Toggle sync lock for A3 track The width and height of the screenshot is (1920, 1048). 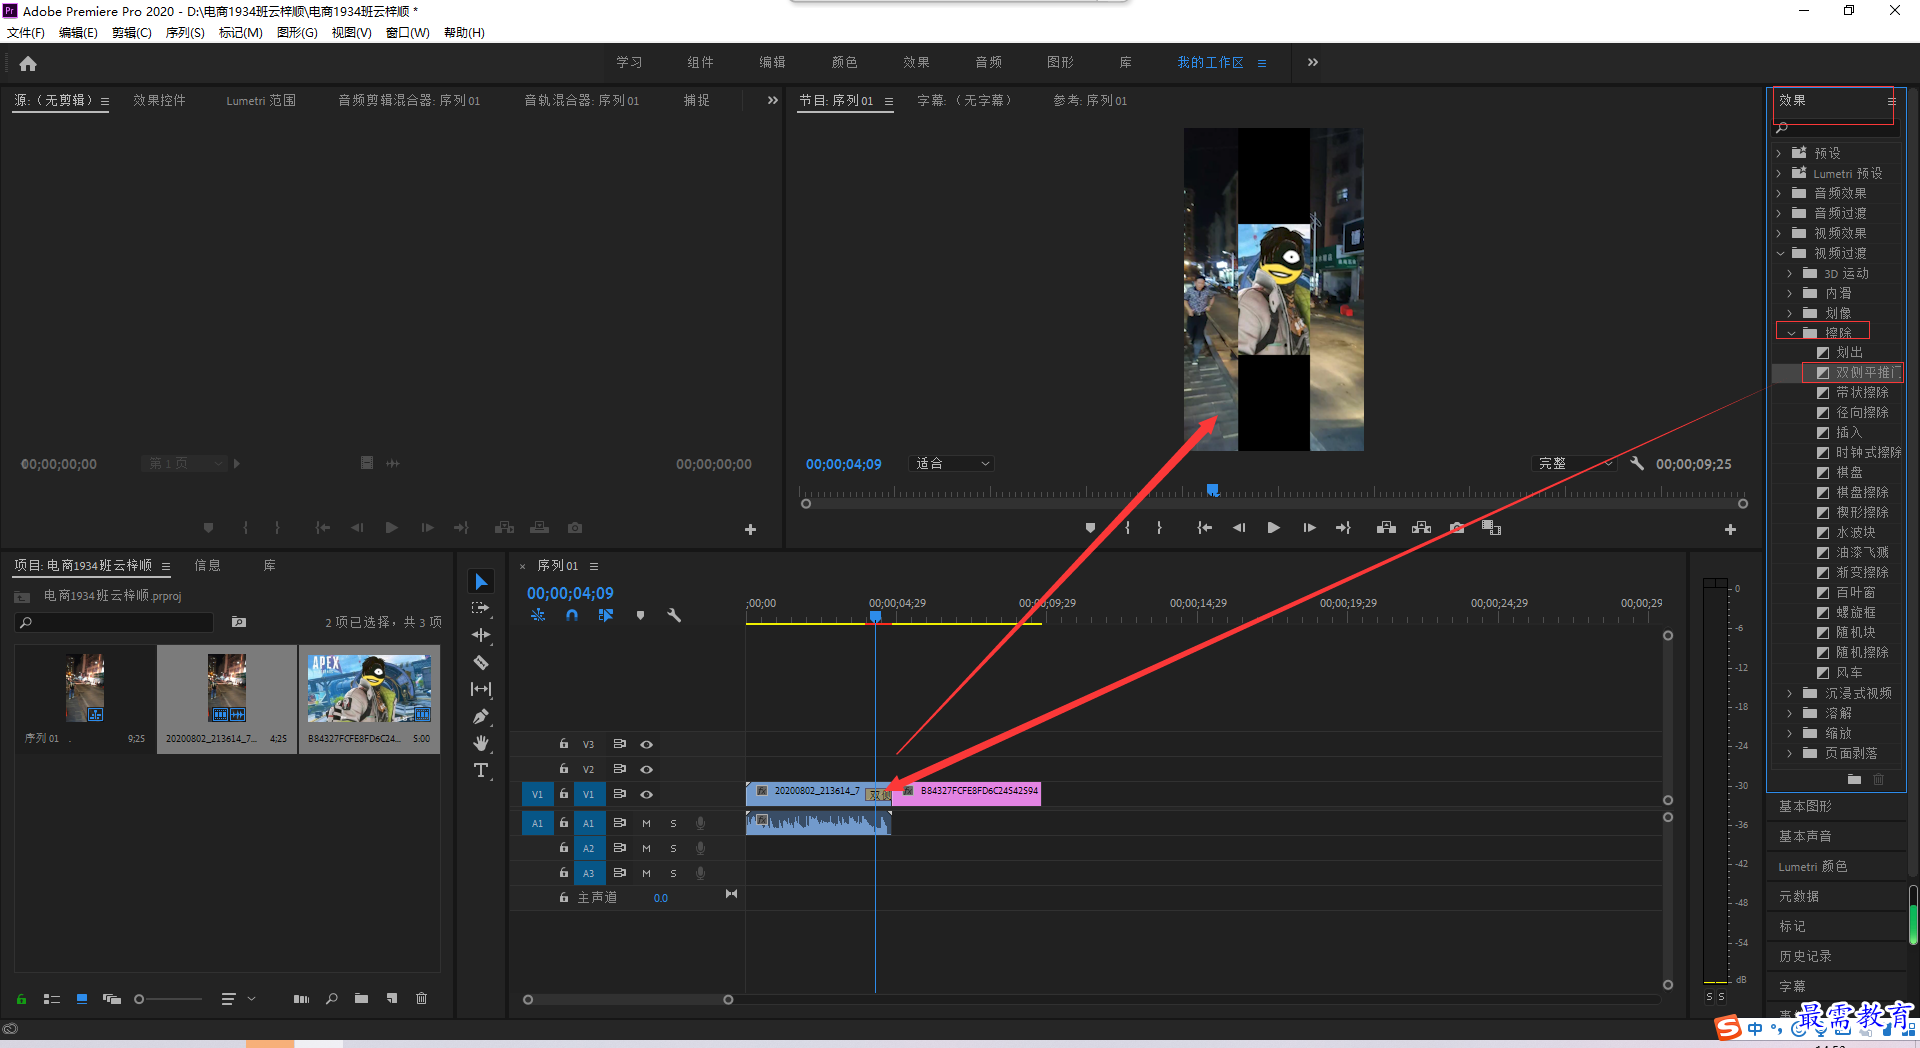coord(620,873)
